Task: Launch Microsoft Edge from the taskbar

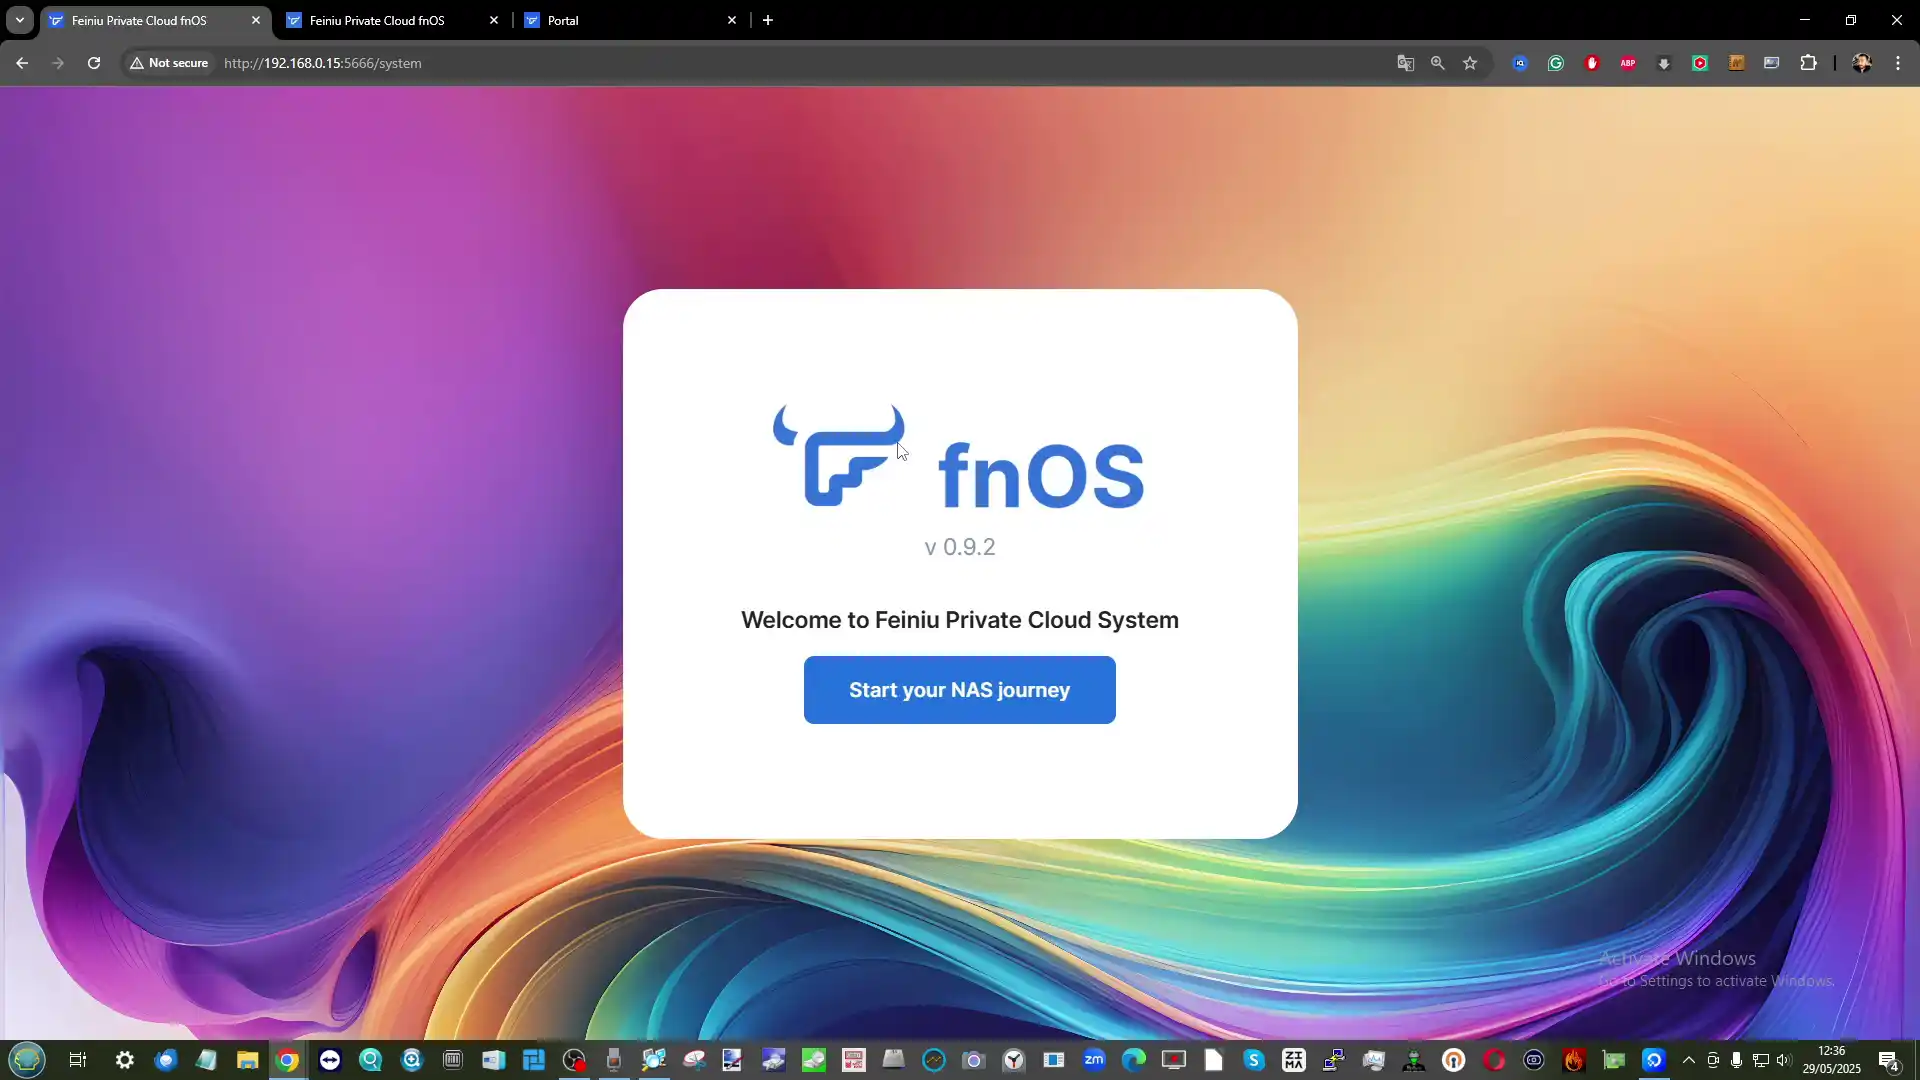Action: pos(1134,1060)
